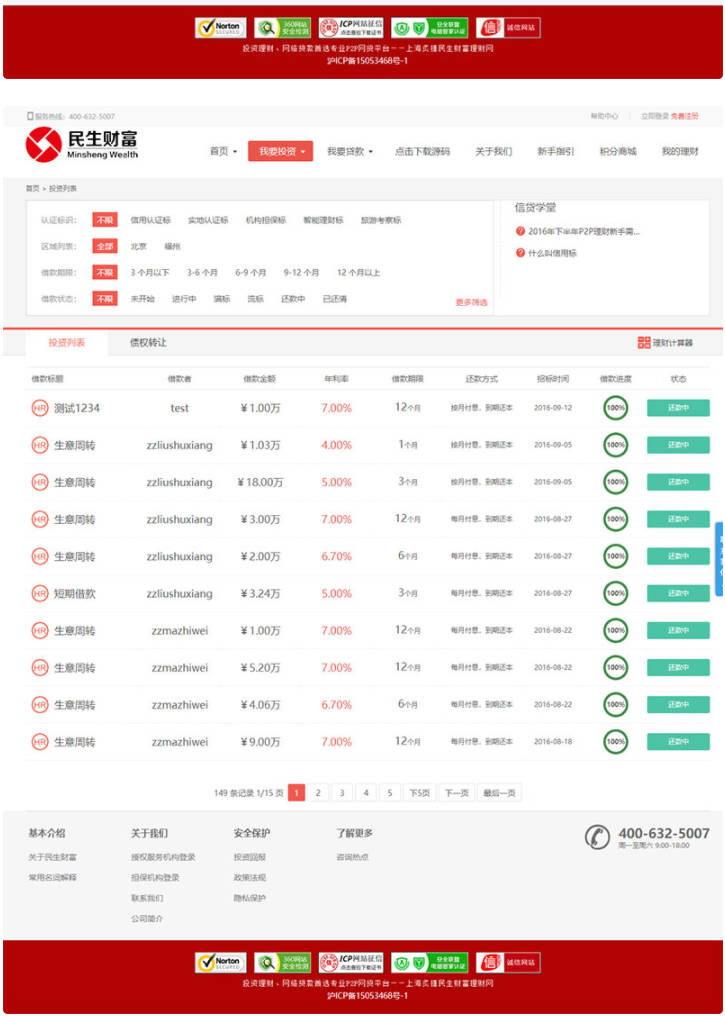The image size is (725, 1016).
Task: Filter by 机构担保标
Action: (x=266, y=220)
